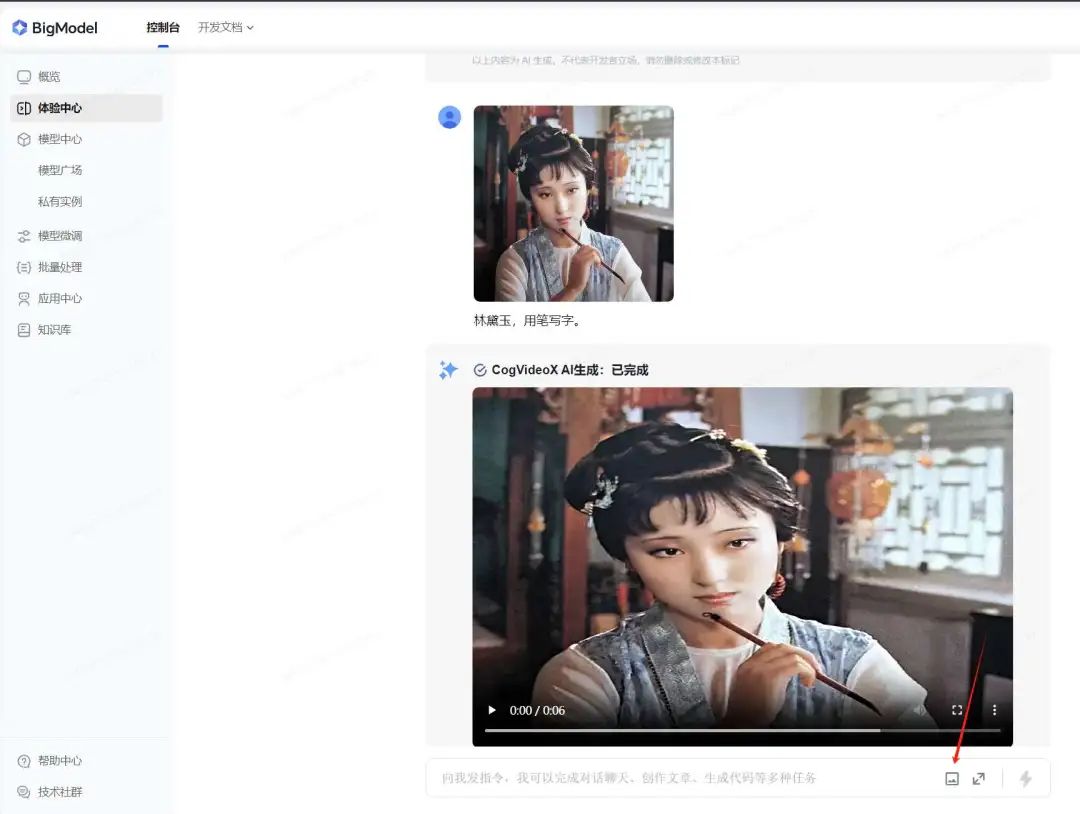Click the AI-generated content disclaimer text

[x=605, y=61]
